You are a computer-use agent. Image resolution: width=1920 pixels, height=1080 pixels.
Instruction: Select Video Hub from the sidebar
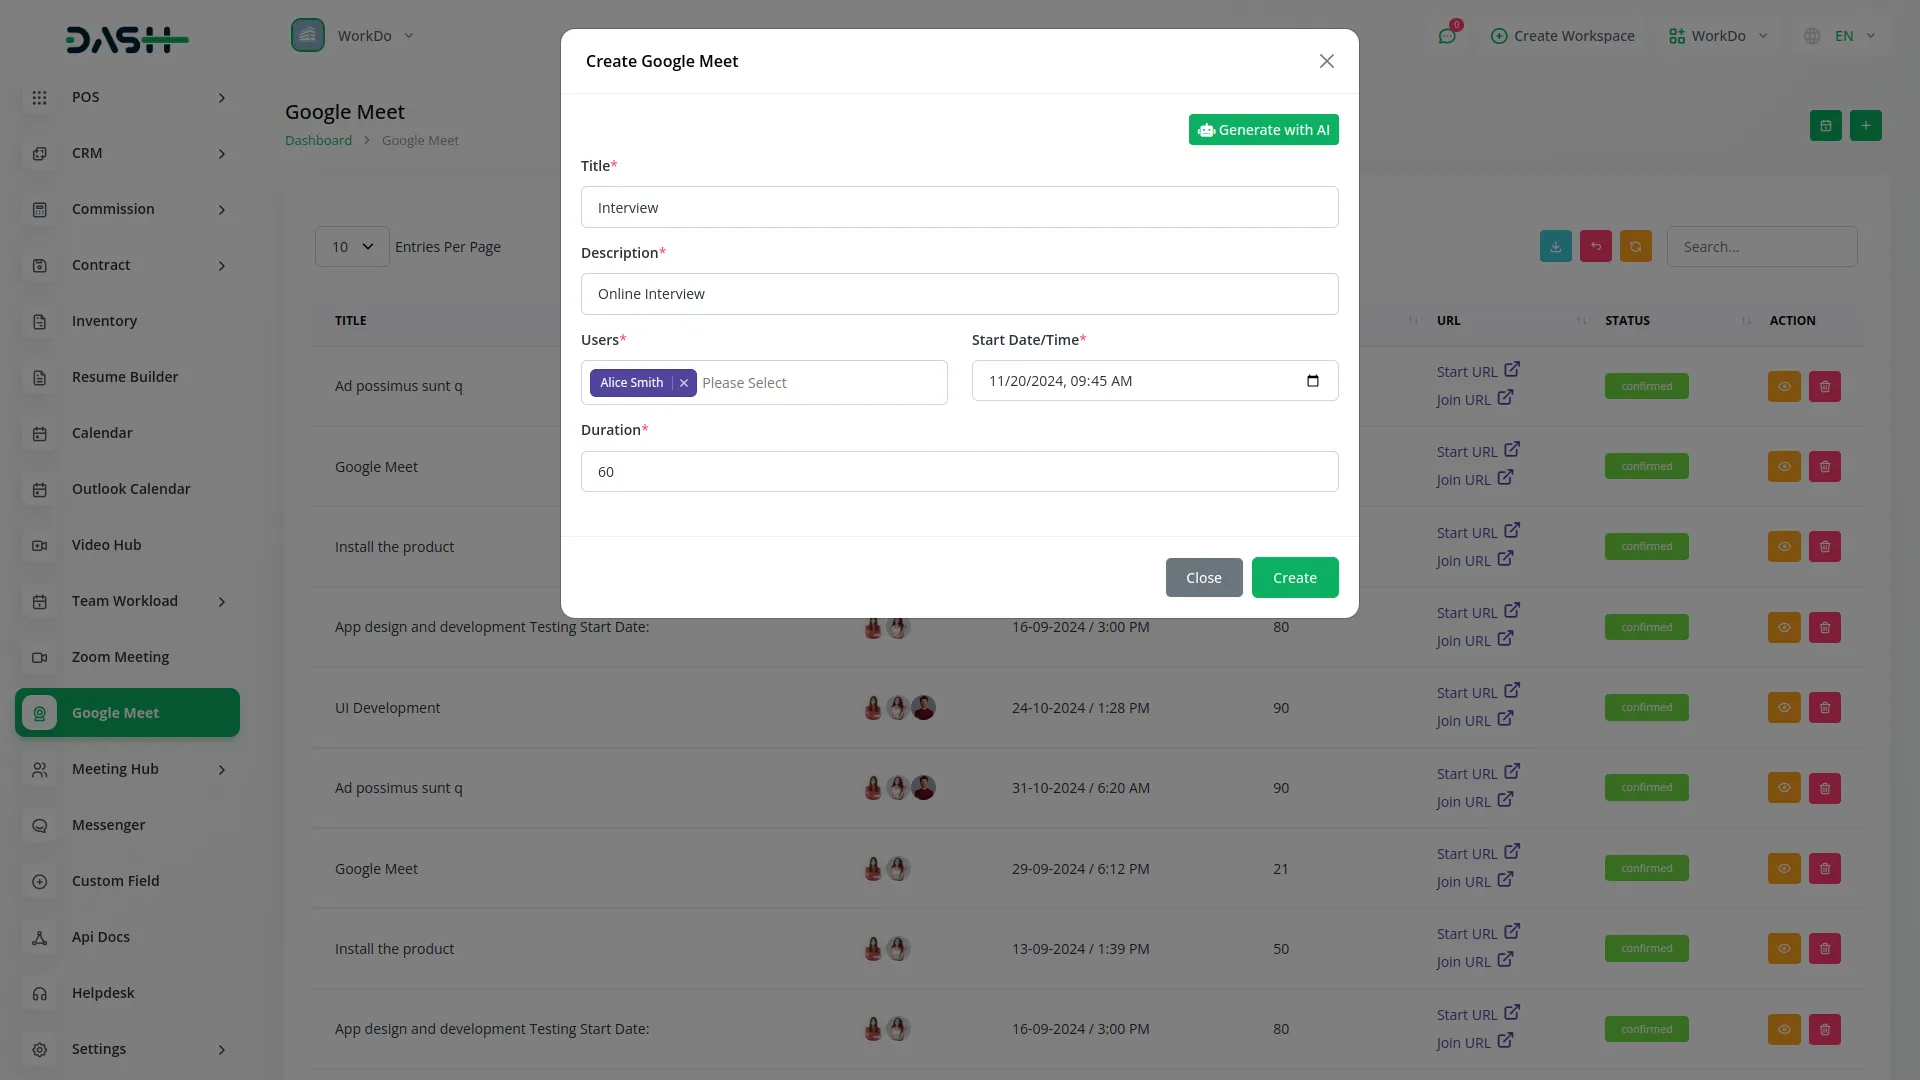[106, 545]
